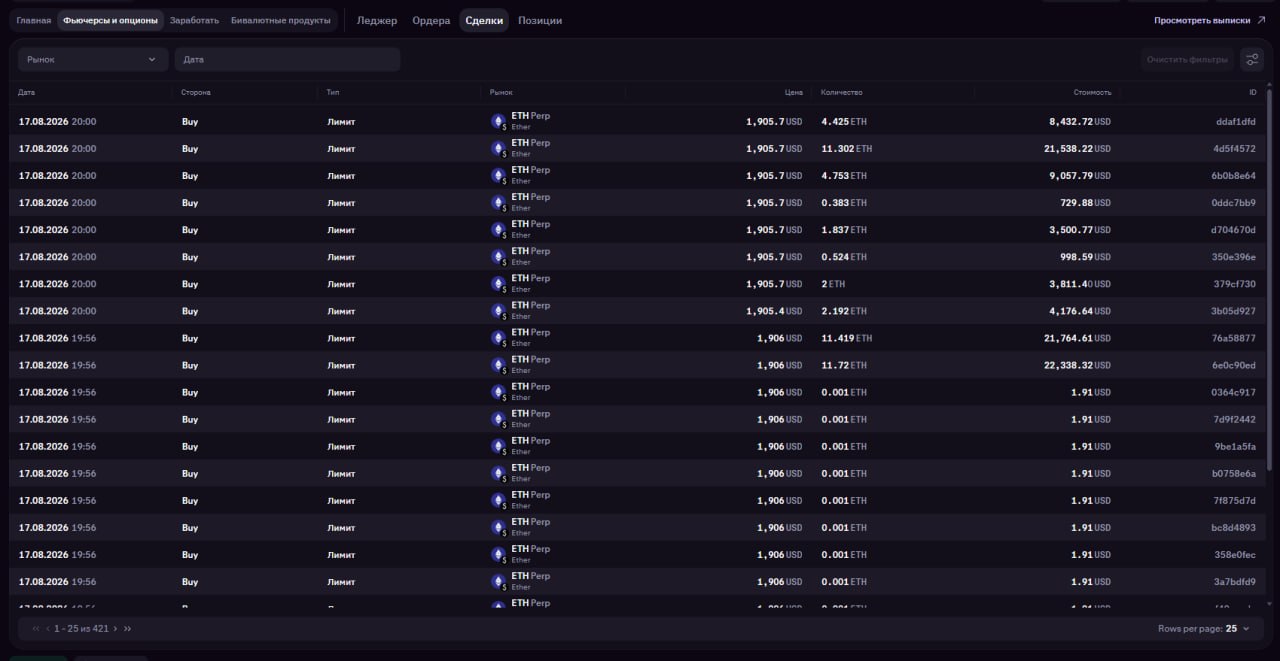Viewport: 1280px width, 661px height.
Task: Select the Сделки tab
Action: [484, 20]
